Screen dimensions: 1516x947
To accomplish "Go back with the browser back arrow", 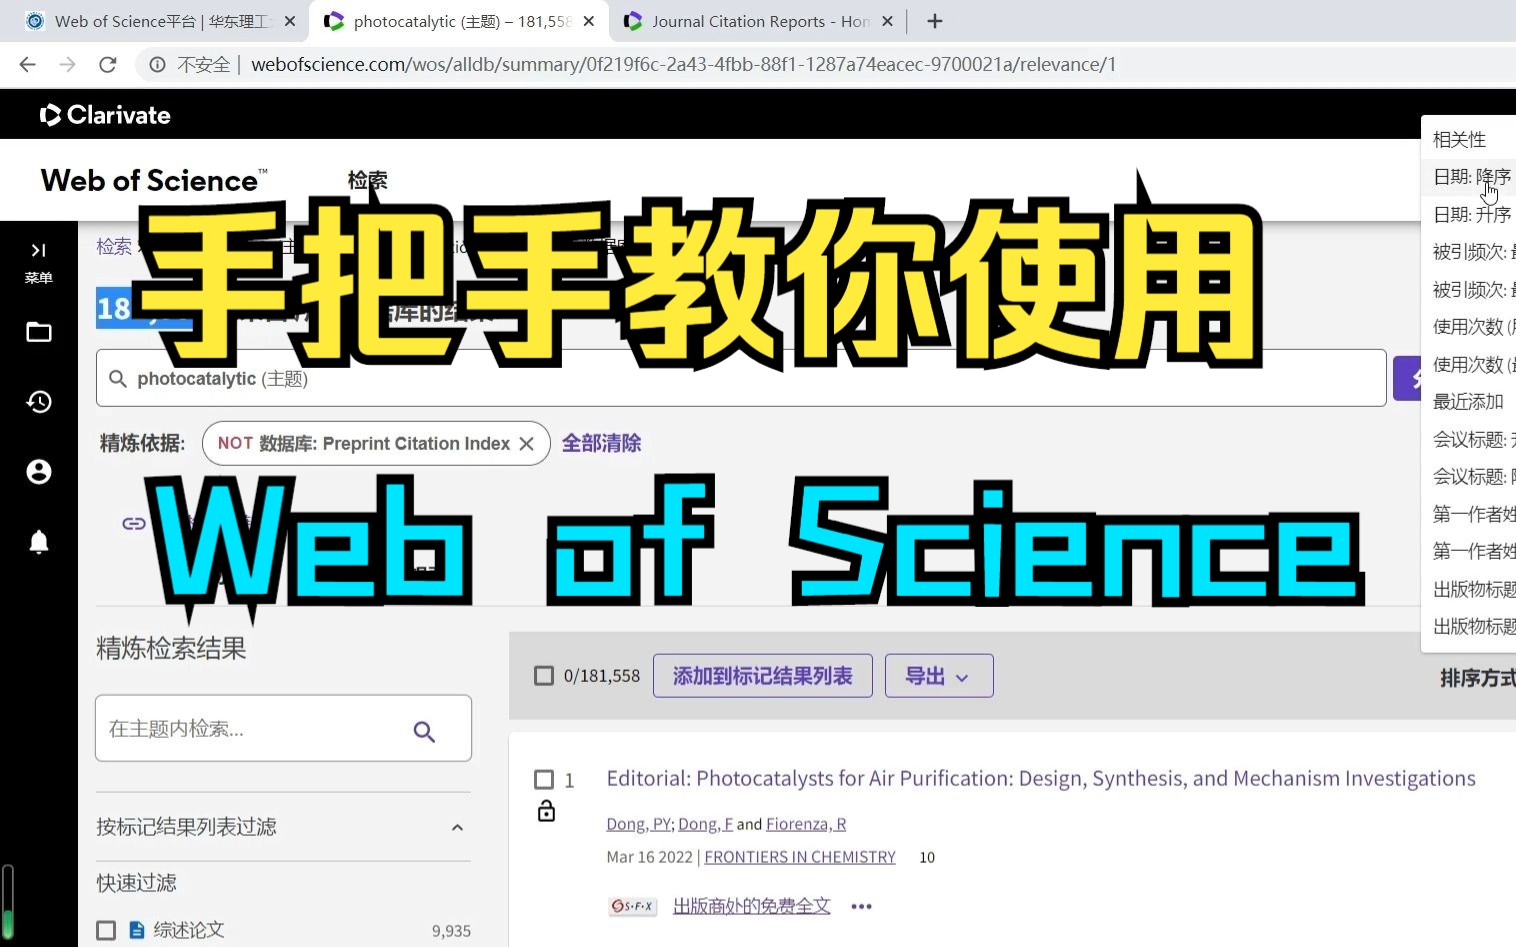I will (27, 65).
